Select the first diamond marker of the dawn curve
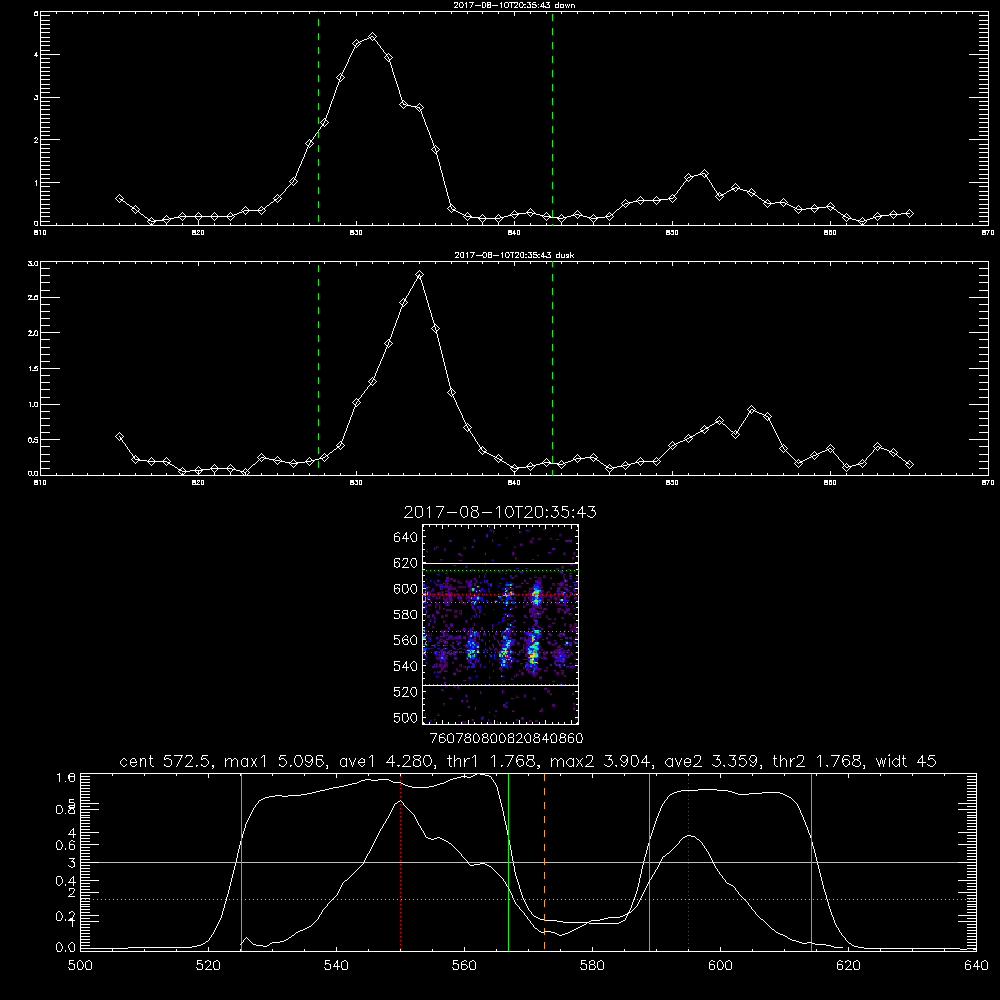 pos(119,198)
